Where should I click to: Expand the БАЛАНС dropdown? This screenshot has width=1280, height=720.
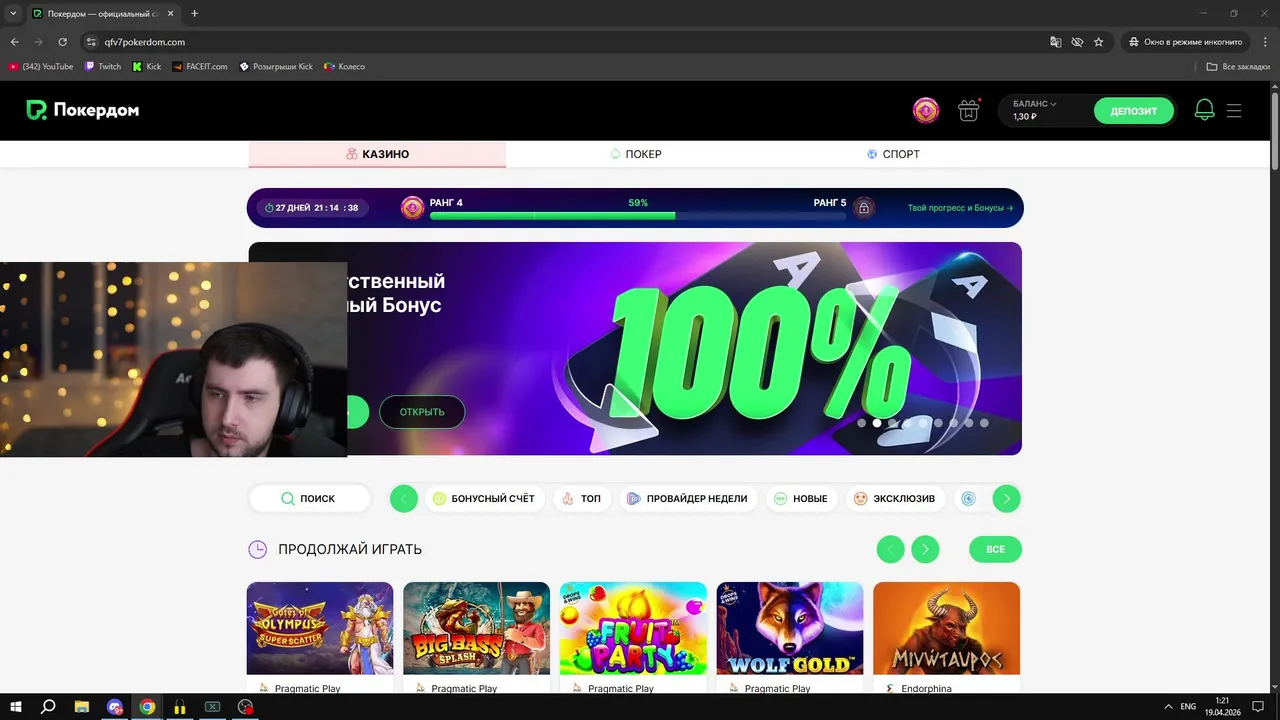pos(1035,104)
